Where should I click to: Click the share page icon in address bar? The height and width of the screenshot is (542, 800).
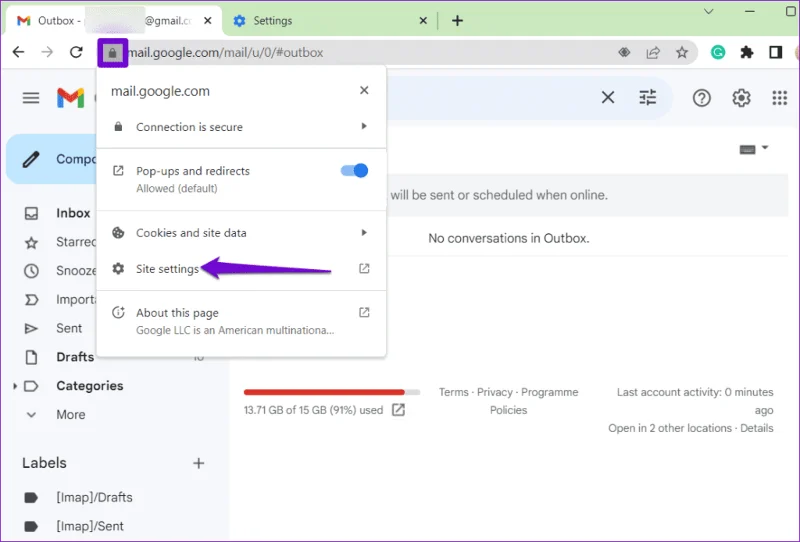[x=653, y=52]
